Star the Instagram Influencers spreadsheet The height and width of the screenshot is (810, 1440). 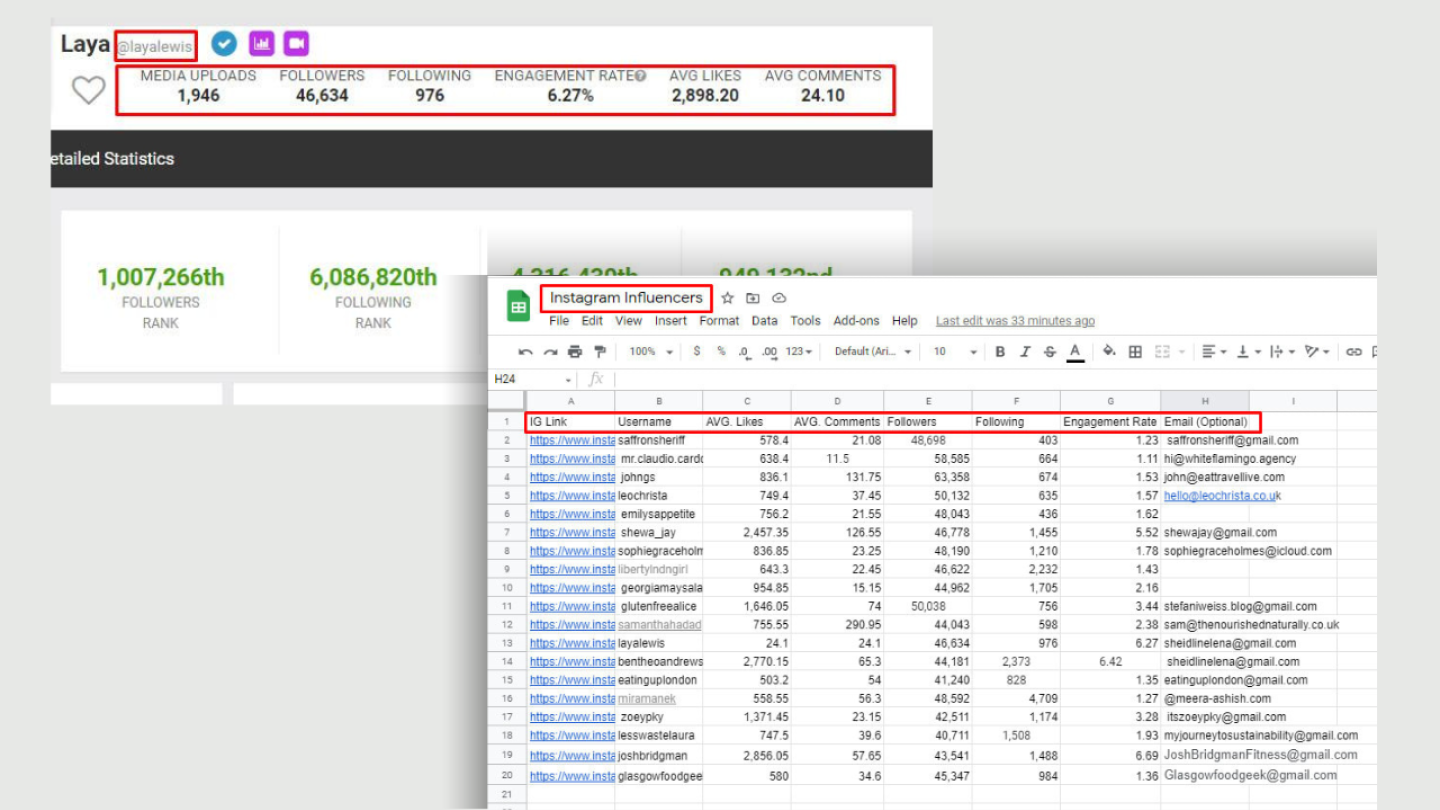pos(727,298)
